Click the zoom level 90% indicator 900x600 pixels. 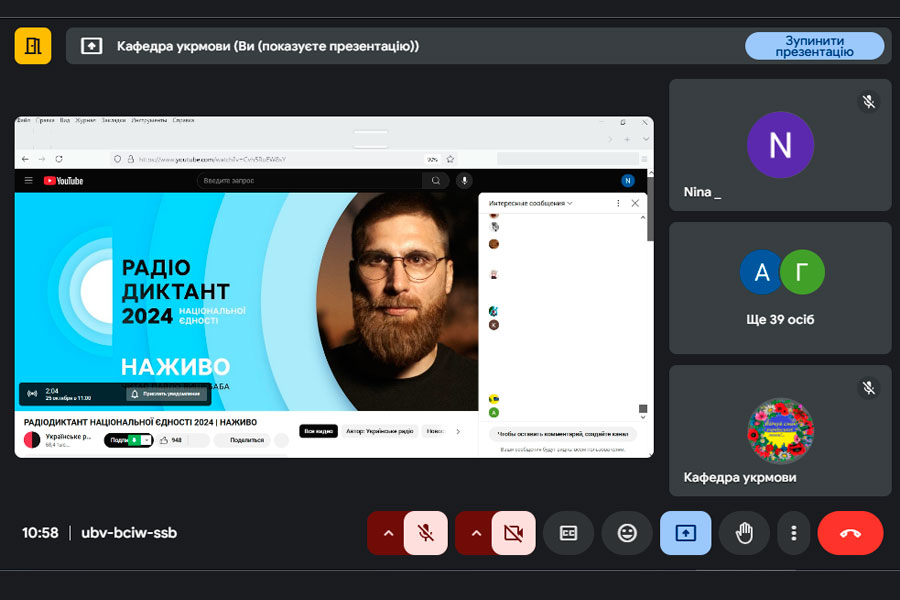[x=432, y=159]
